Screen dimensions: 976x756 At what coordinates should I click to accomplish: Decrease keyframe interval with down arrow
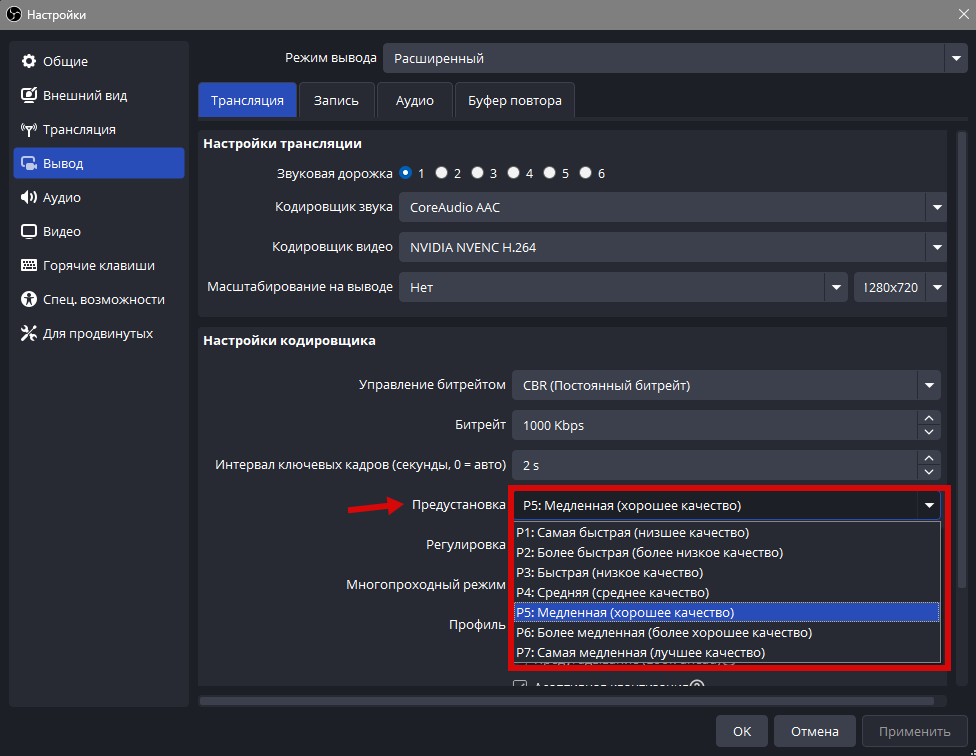pos(929,472)
